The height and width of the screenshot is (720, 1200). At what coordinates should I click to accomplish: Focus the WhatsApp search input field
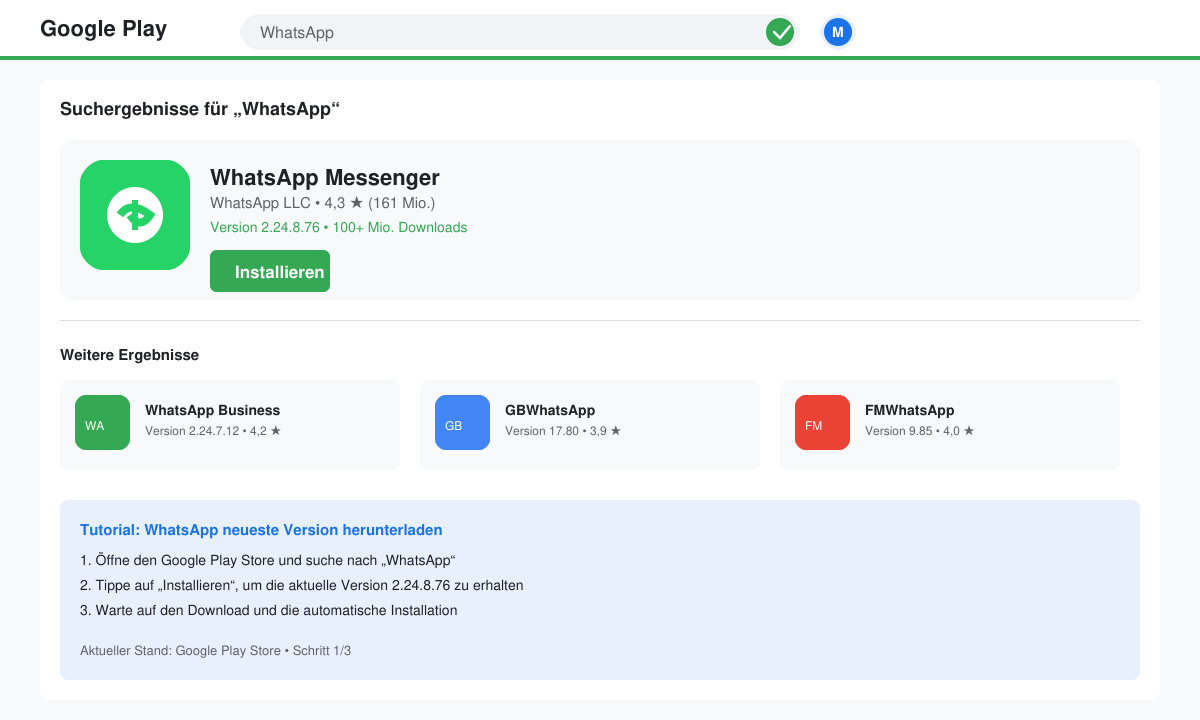click(x=520, y=32)
